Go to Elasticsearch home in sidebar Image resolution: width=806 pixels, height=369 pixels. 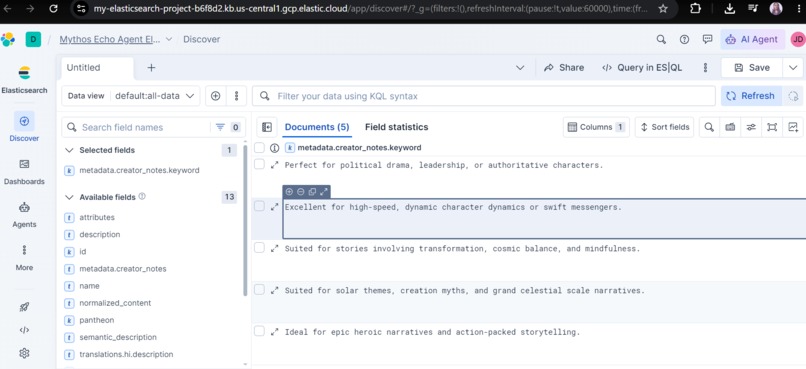coord(24,80)
